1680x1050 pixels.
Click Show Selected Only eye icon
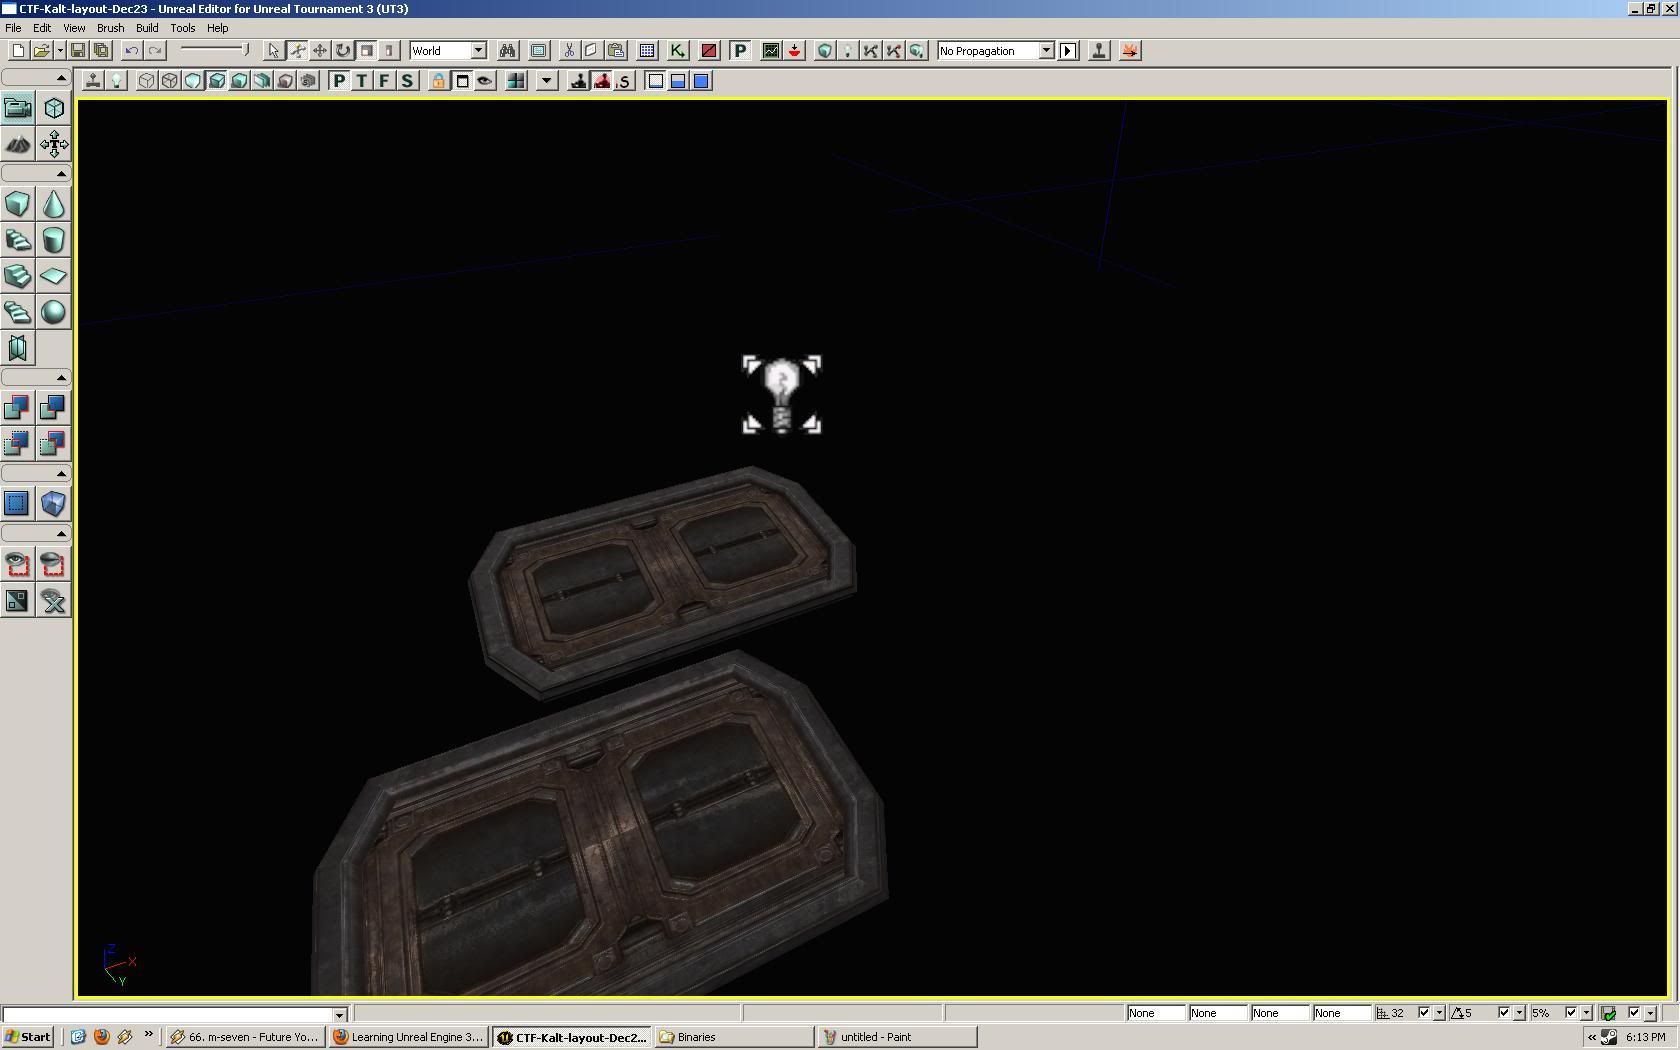pos(18,564)
